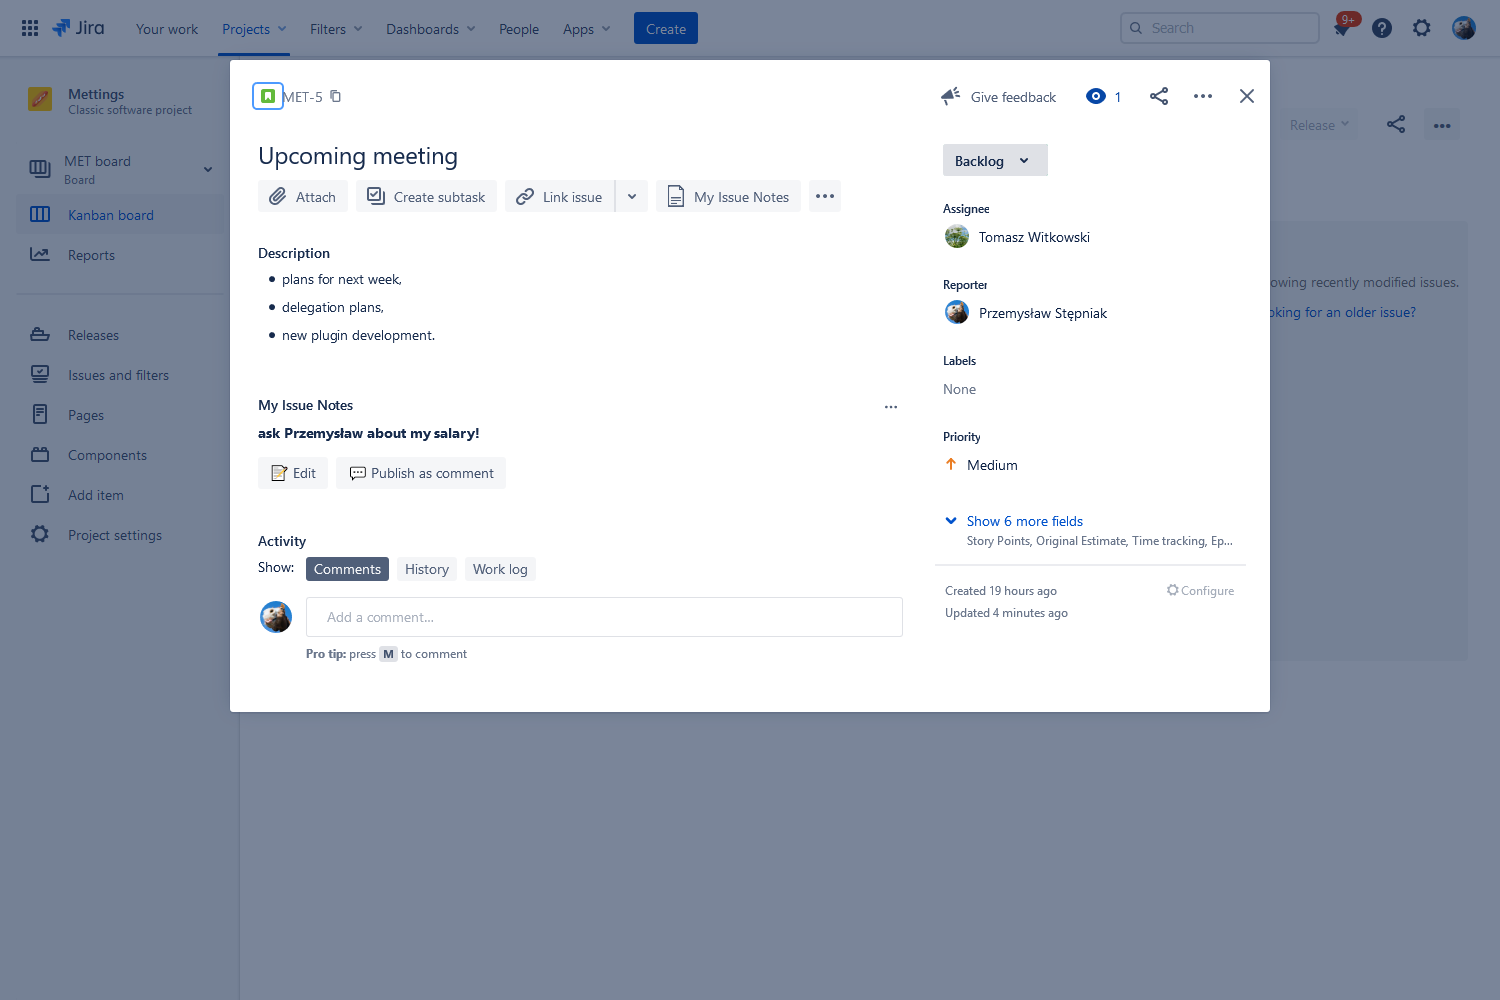Click the description text 'delegation plans,'
The width and height of the screenshot is (1500, 1000).
[333, 307]
